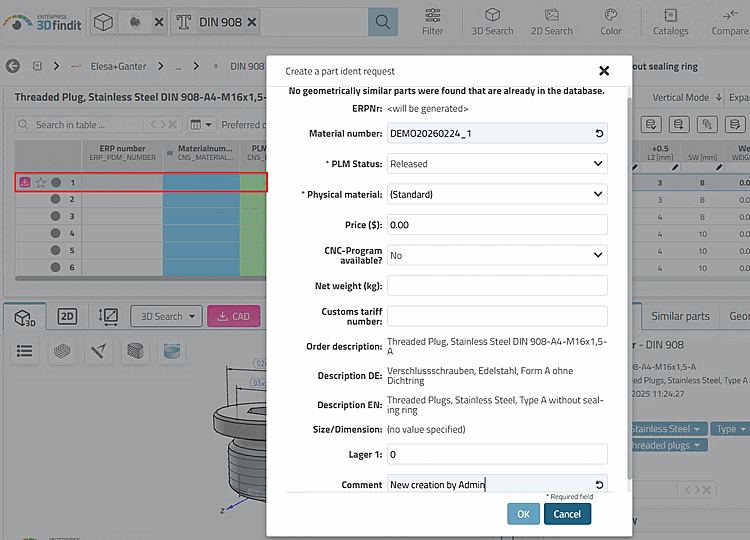Open the dimensions view tab
The height and width of the screenshot is (540, 750).
(108, 317)
